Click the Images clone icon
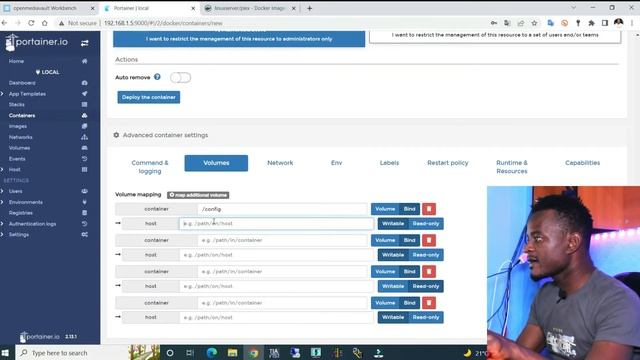This screenshot has height=360, width=640. pos(84,126)
